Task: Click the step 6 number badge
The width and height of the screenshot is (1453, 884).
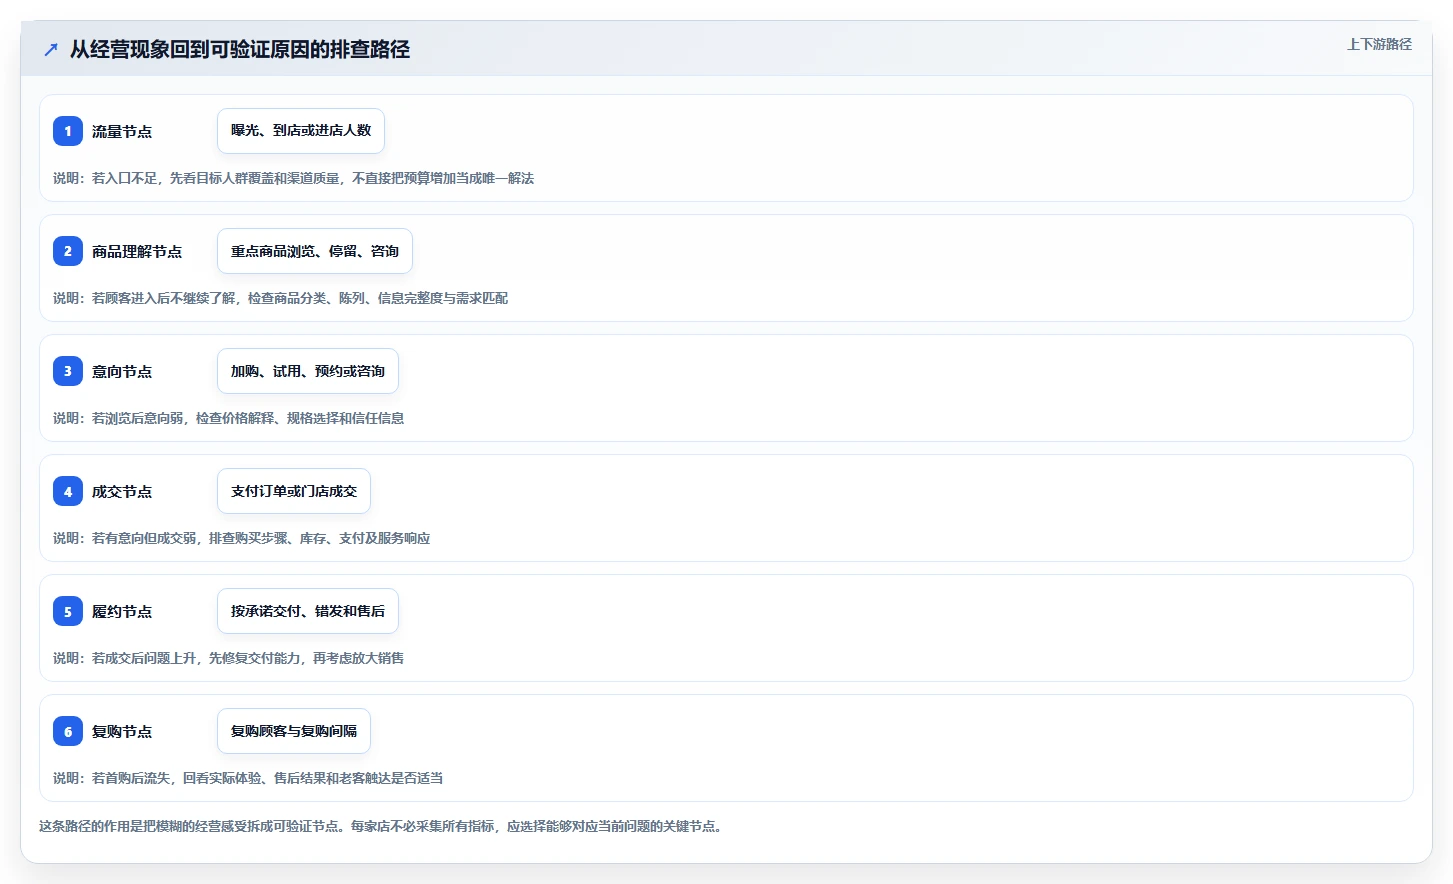Action: point(68,731)
